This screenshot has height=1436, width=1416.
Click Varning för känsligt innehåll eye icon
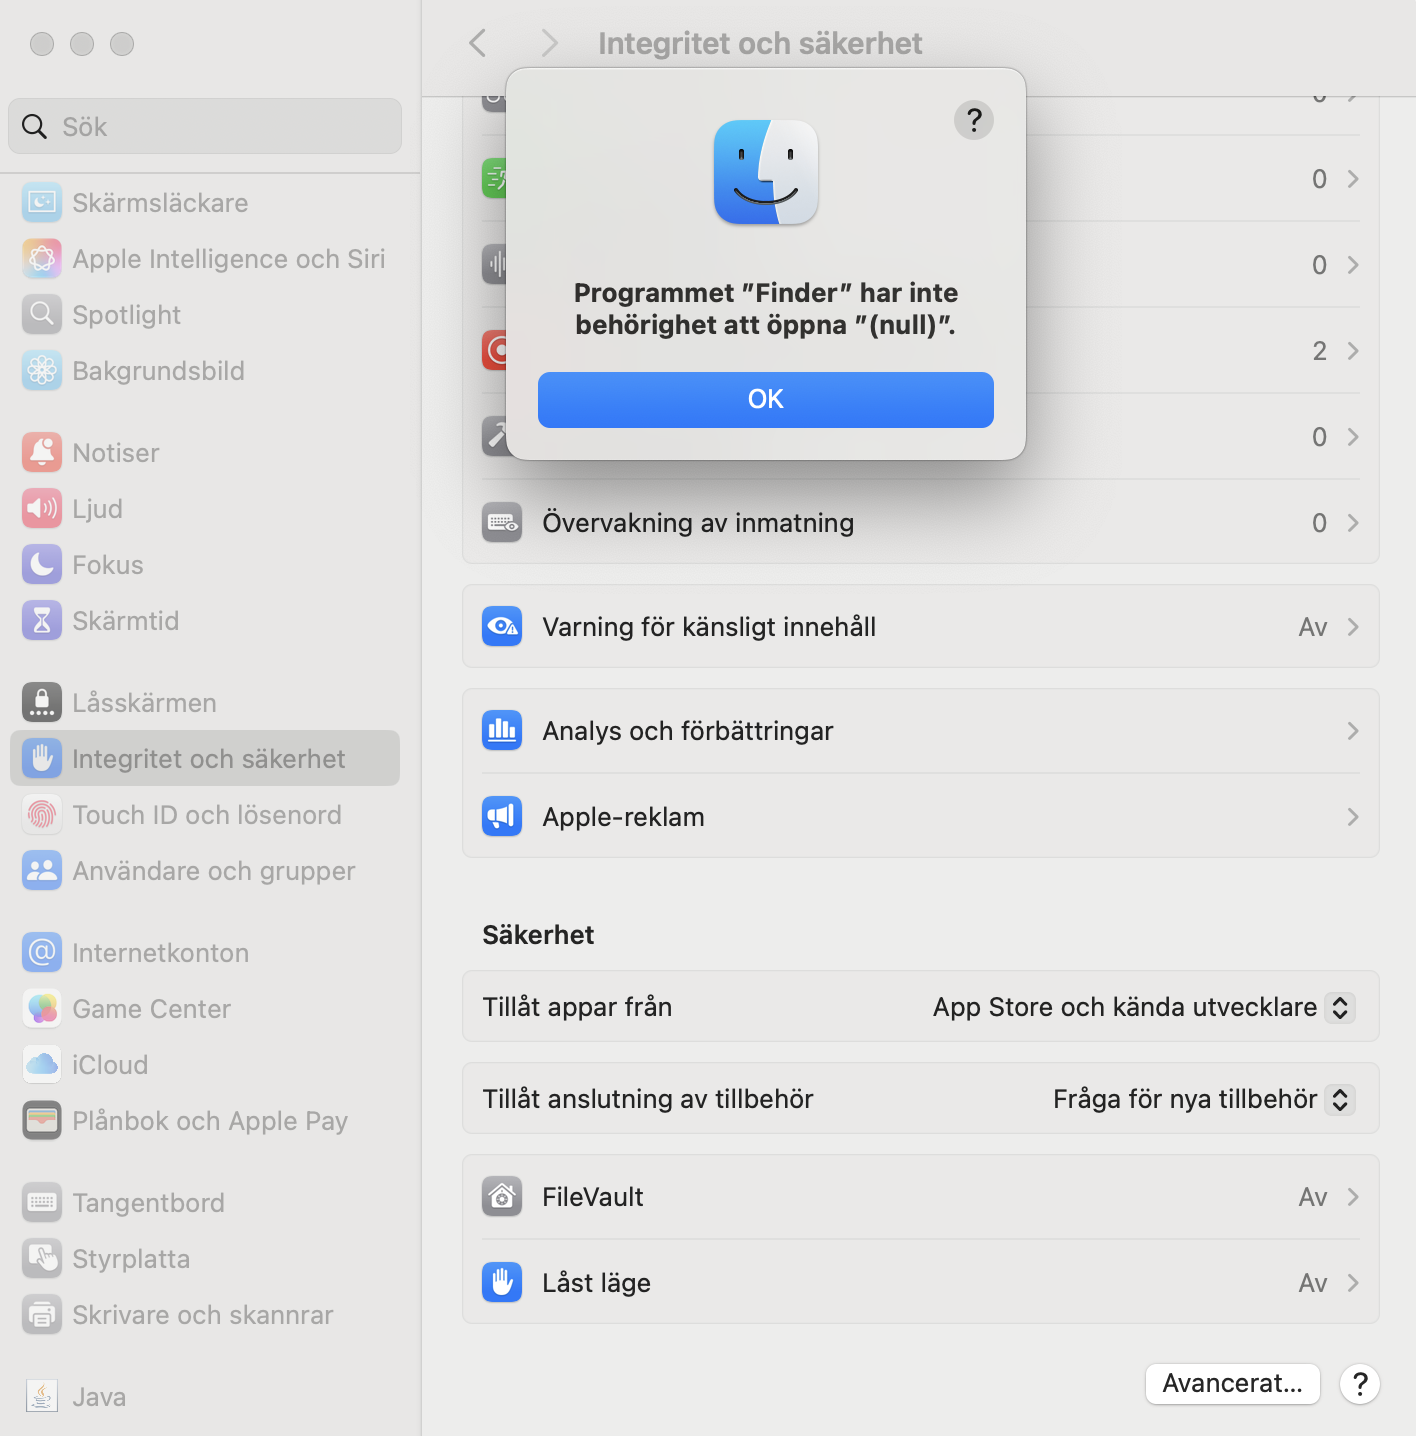point(502,627)
